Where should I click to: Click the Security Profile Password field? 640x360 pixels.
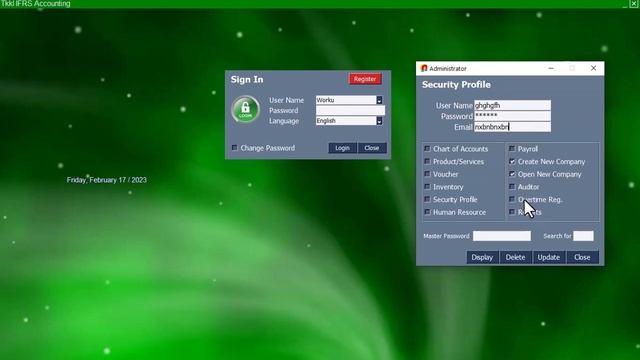pyautogui.click(x=512, y=116)
